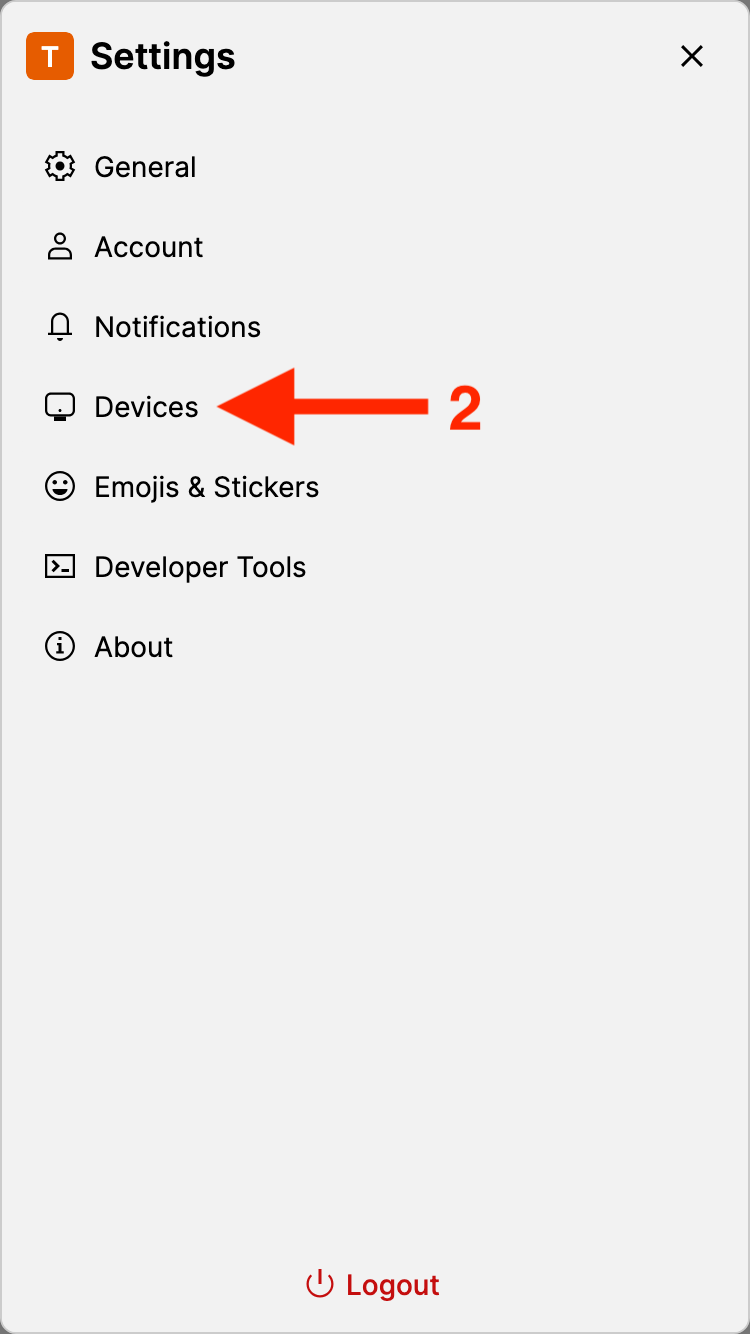Viewport: 750px width, 1334px height.
Task: Click the gear icon beside General
Action: tap(60, 167)
